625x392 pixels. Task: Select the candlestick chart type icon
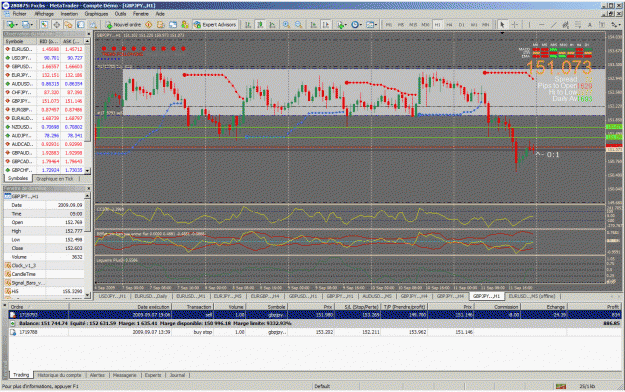[260, 25]
